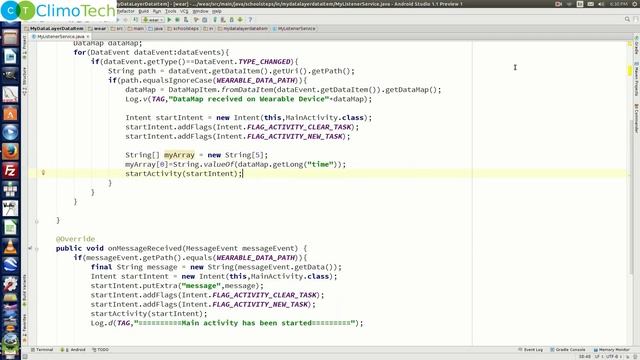Open the Tools menu
Screen dimensions: 640x360
click(x=171, y=11)
